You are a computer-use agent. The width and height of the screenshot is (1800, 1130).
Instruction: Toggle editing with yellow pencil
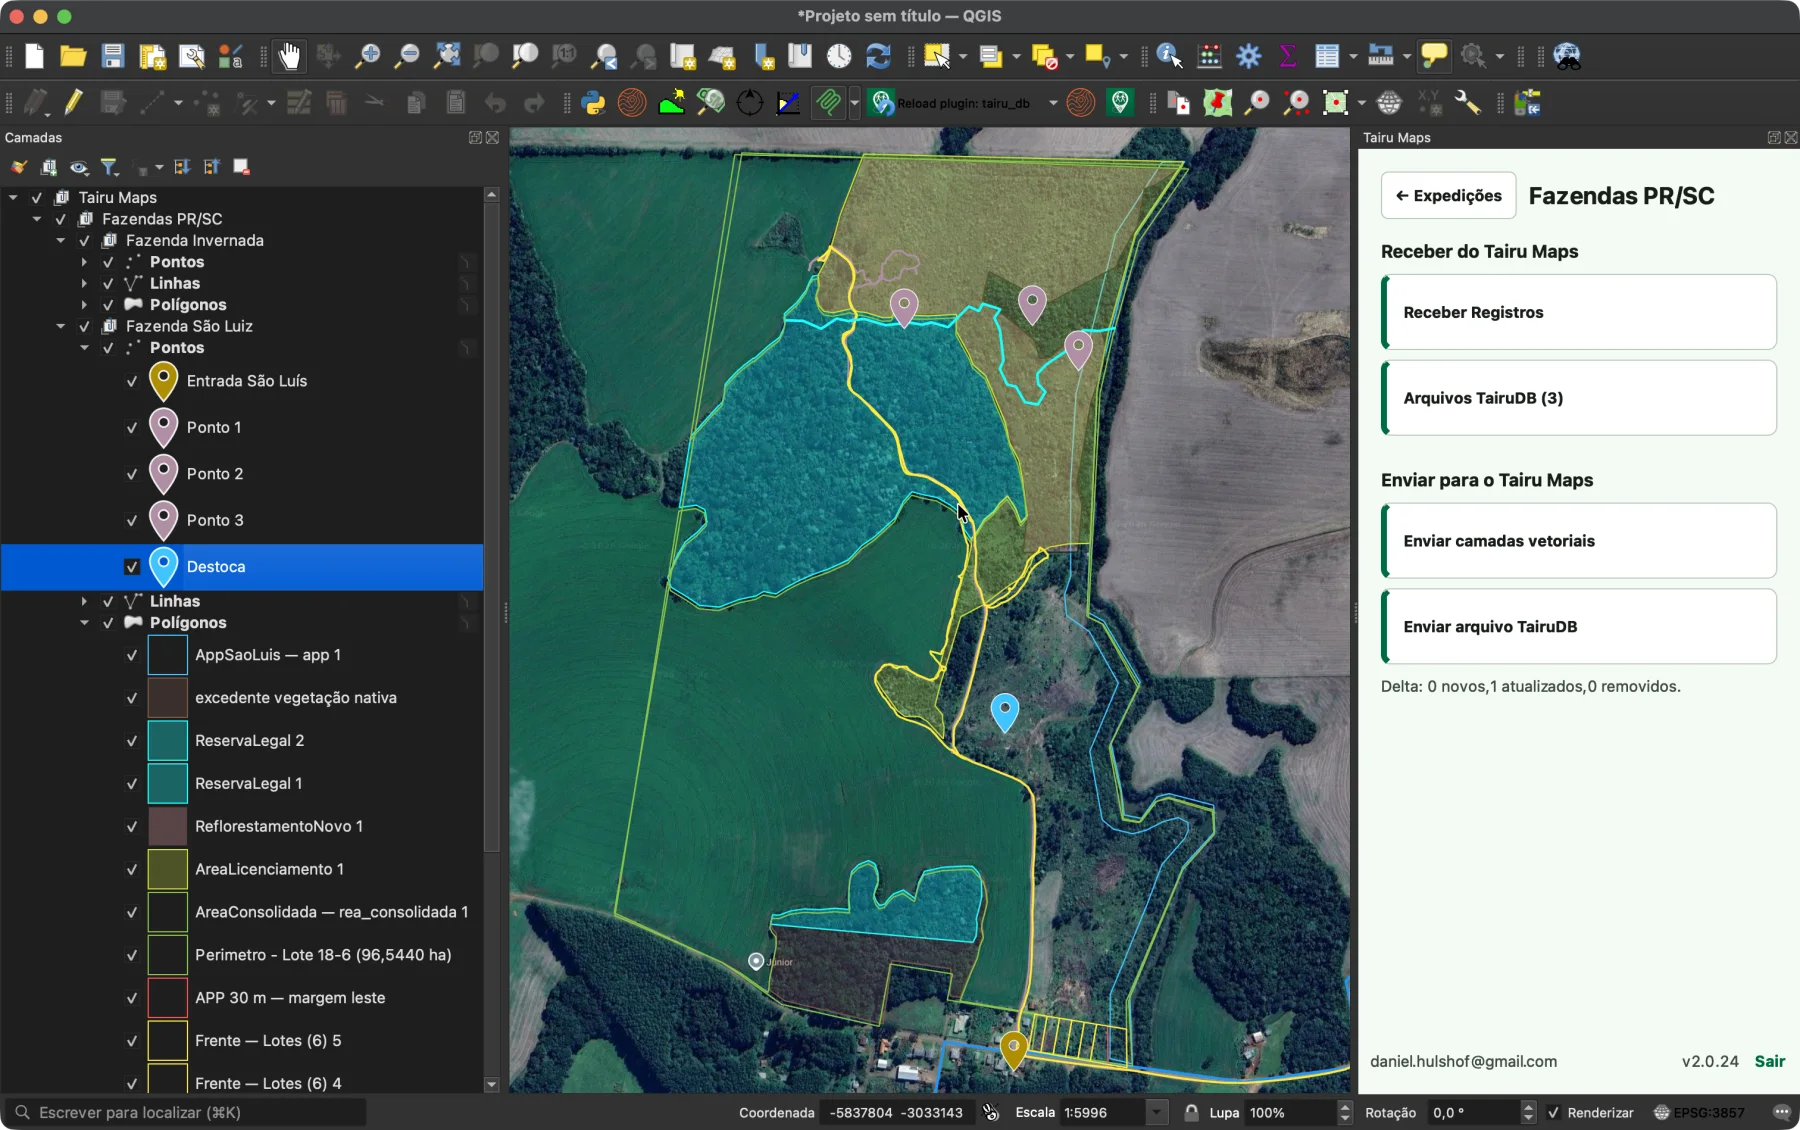[x=73, y=102]
